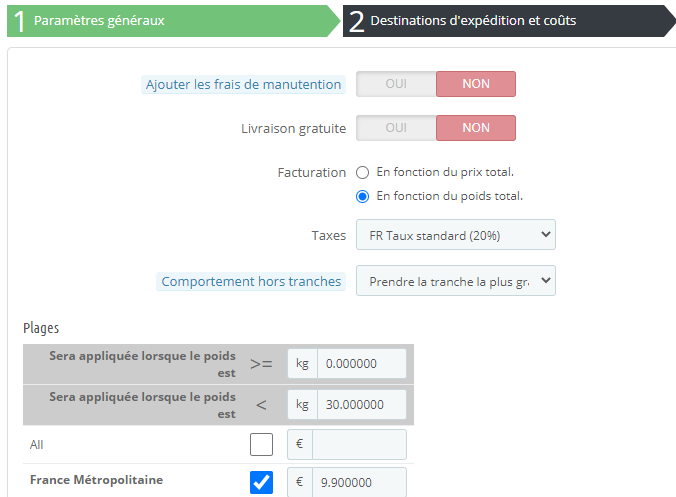Open the Taxes dropdown

(x=455, y=236)
